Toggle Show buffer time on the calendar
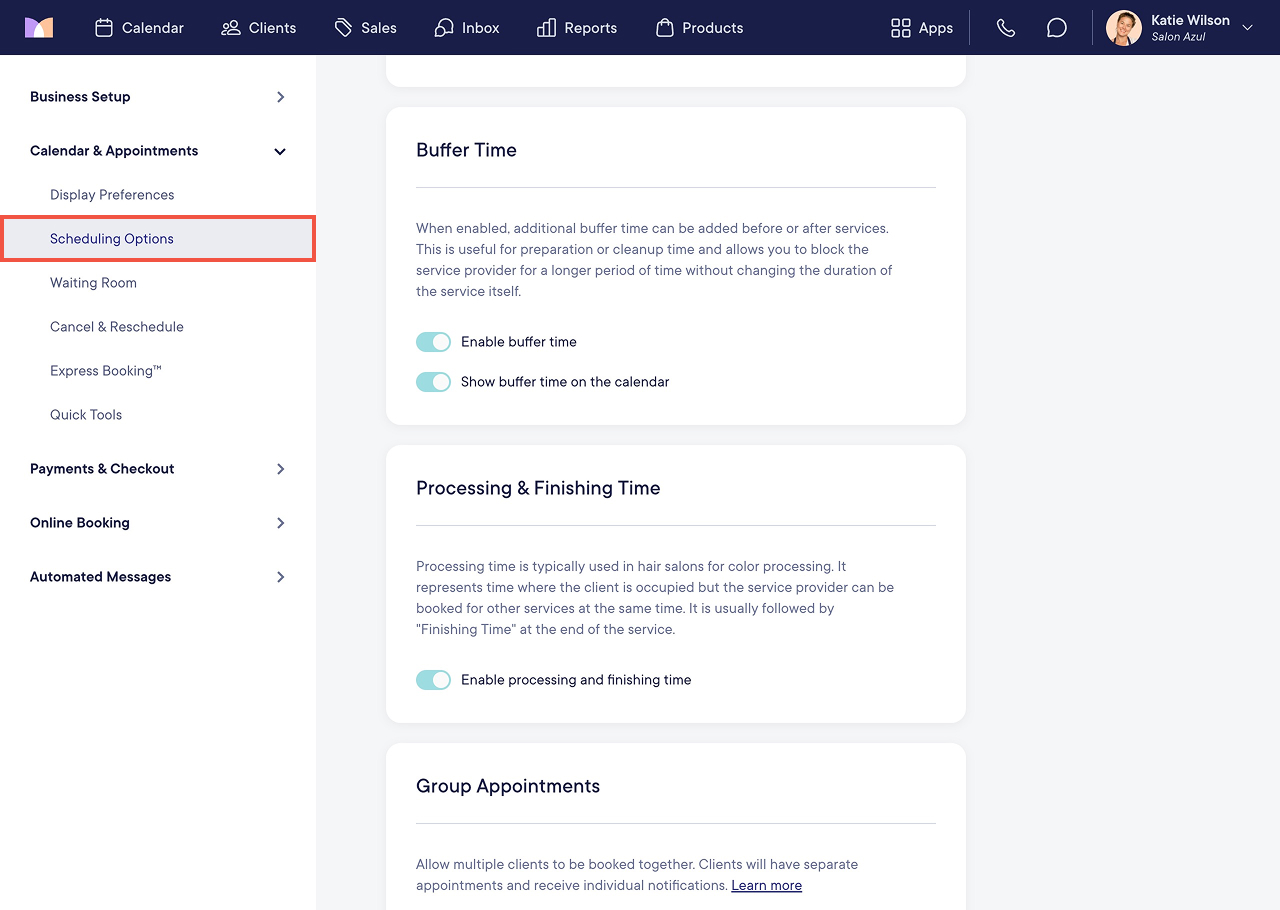The image size is (1280, 910). click(433, 382)
